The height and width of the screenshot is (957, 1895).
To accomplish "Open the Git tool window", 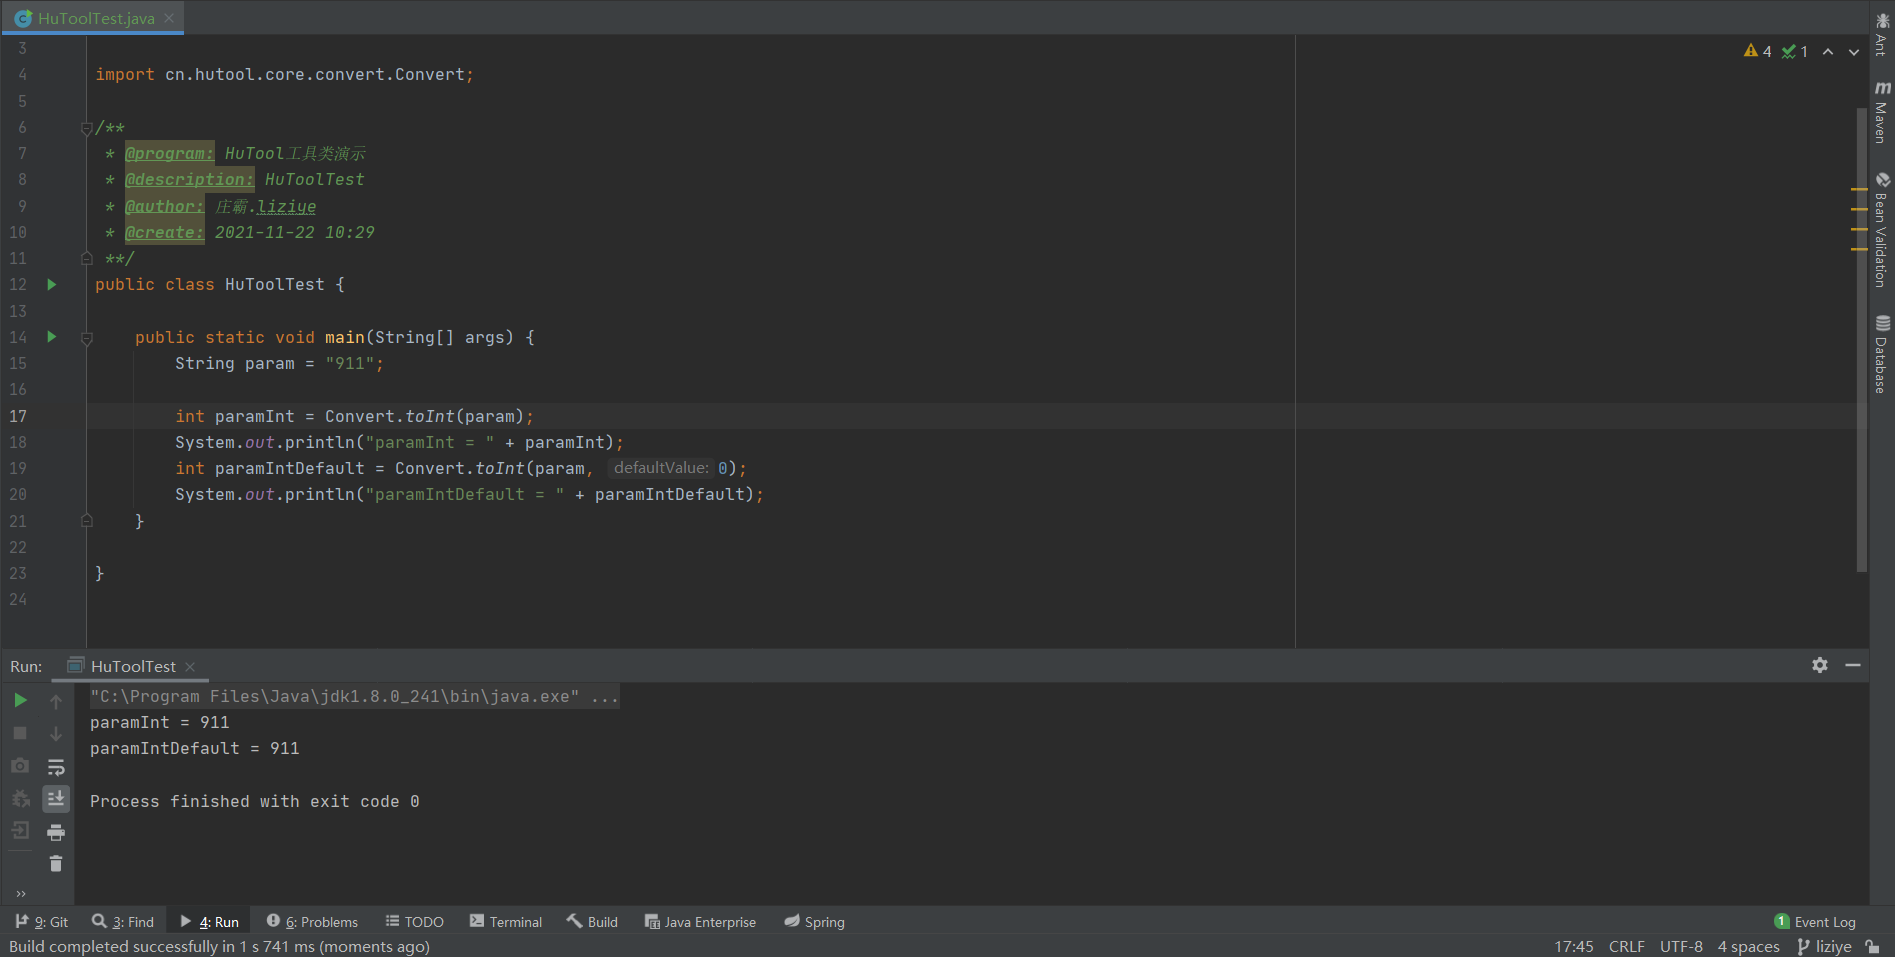I will (42, 922).
